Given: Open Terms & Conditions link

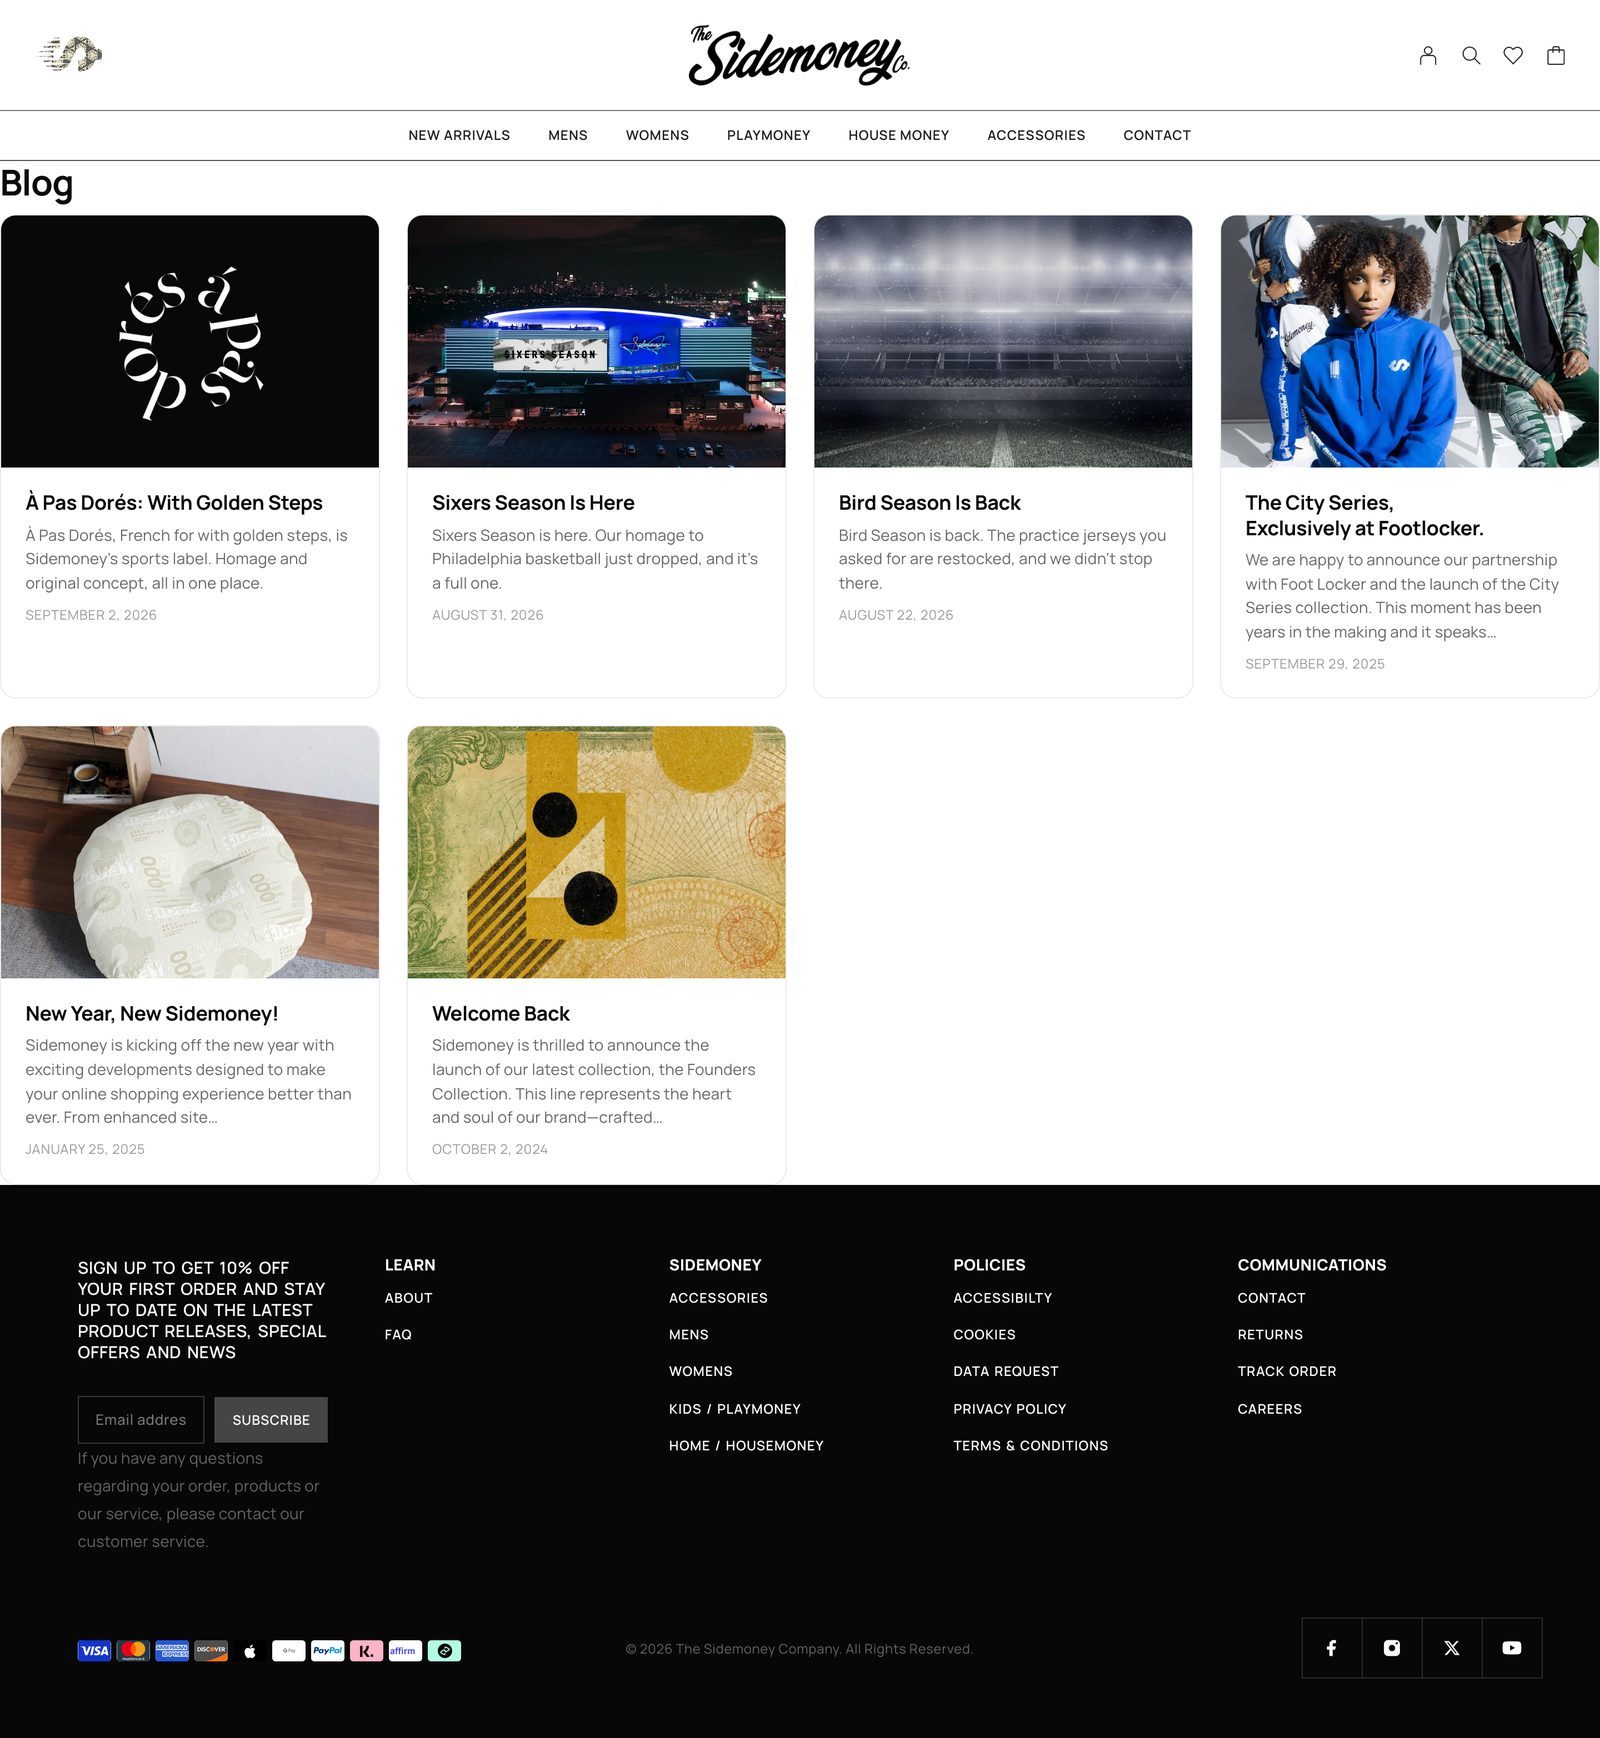Looking at the screenshot, I should [1031, 1446].
